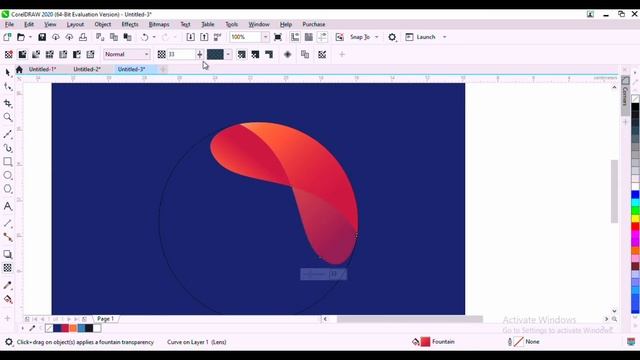Choose Uniform transparency mode
Image resolution: width=640 pixels, height=360 pixels.
pyautogui.click(x=22, y=54)
